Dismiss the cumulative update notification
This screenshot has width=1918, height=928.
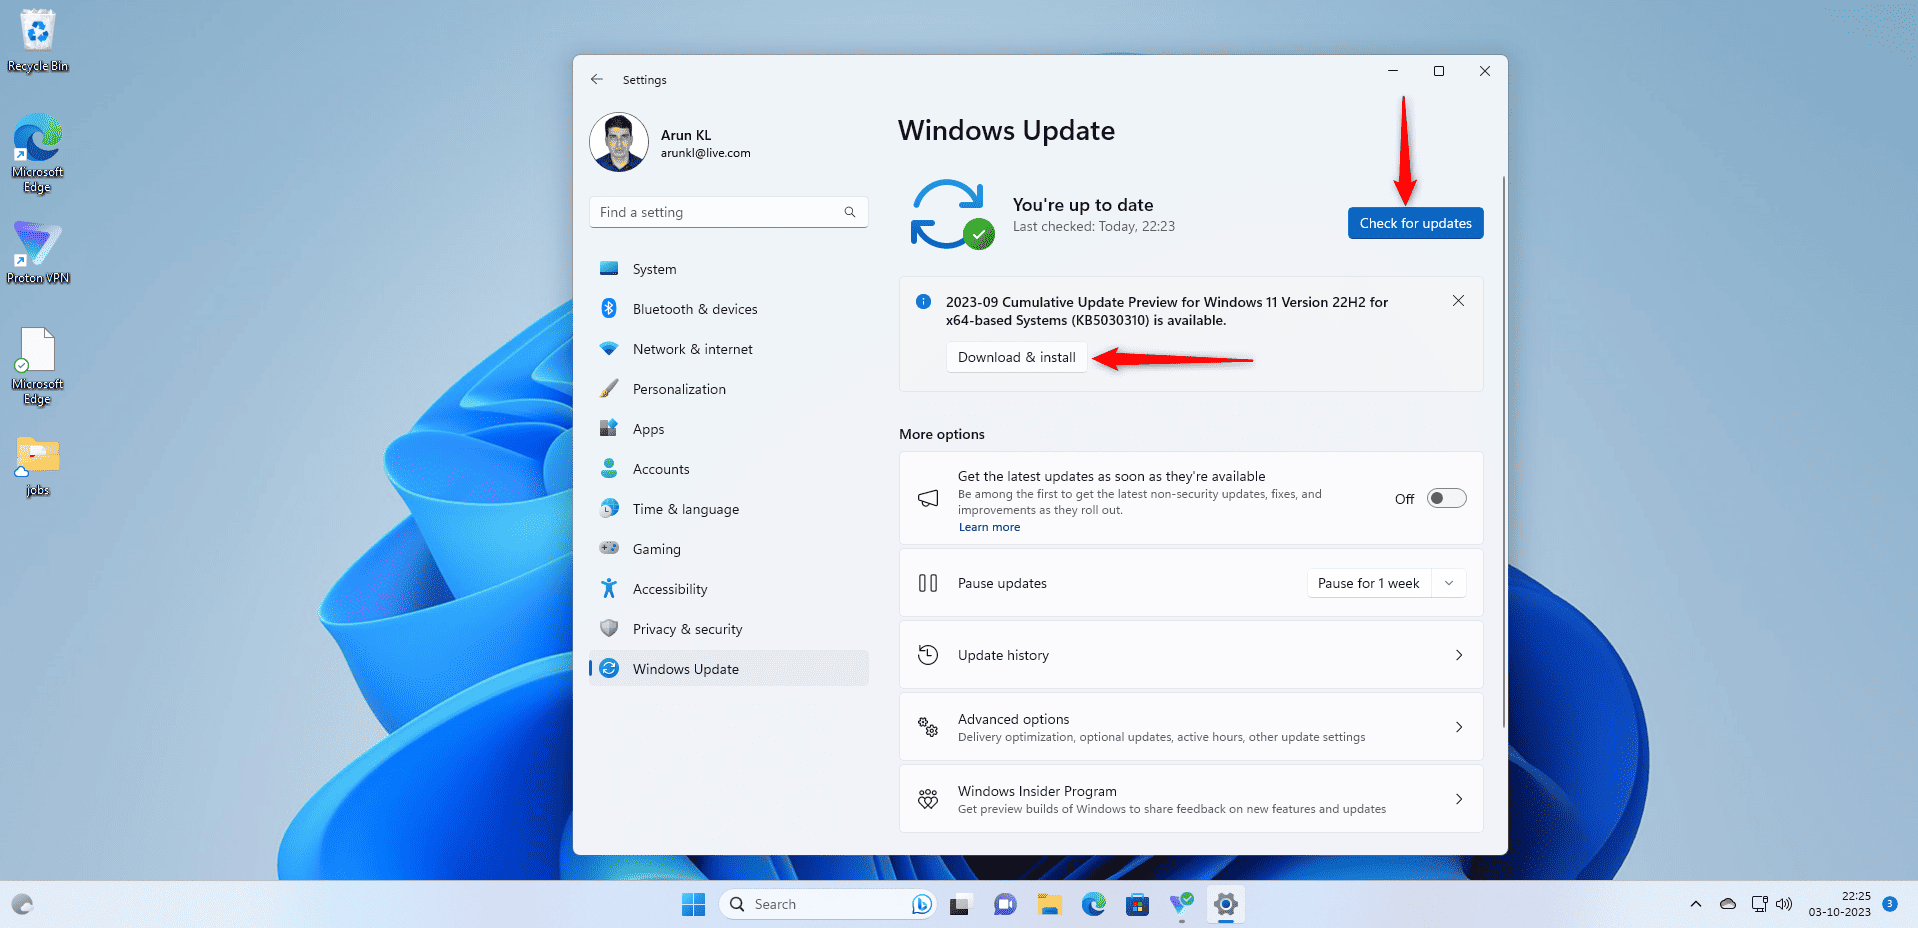click(x=1458, y=301)
